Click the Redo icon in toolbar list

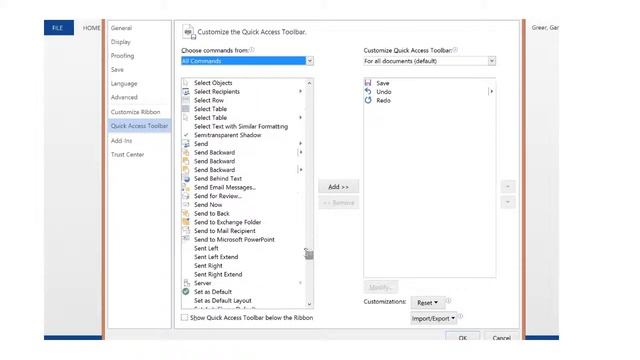[x=368, y=100]
